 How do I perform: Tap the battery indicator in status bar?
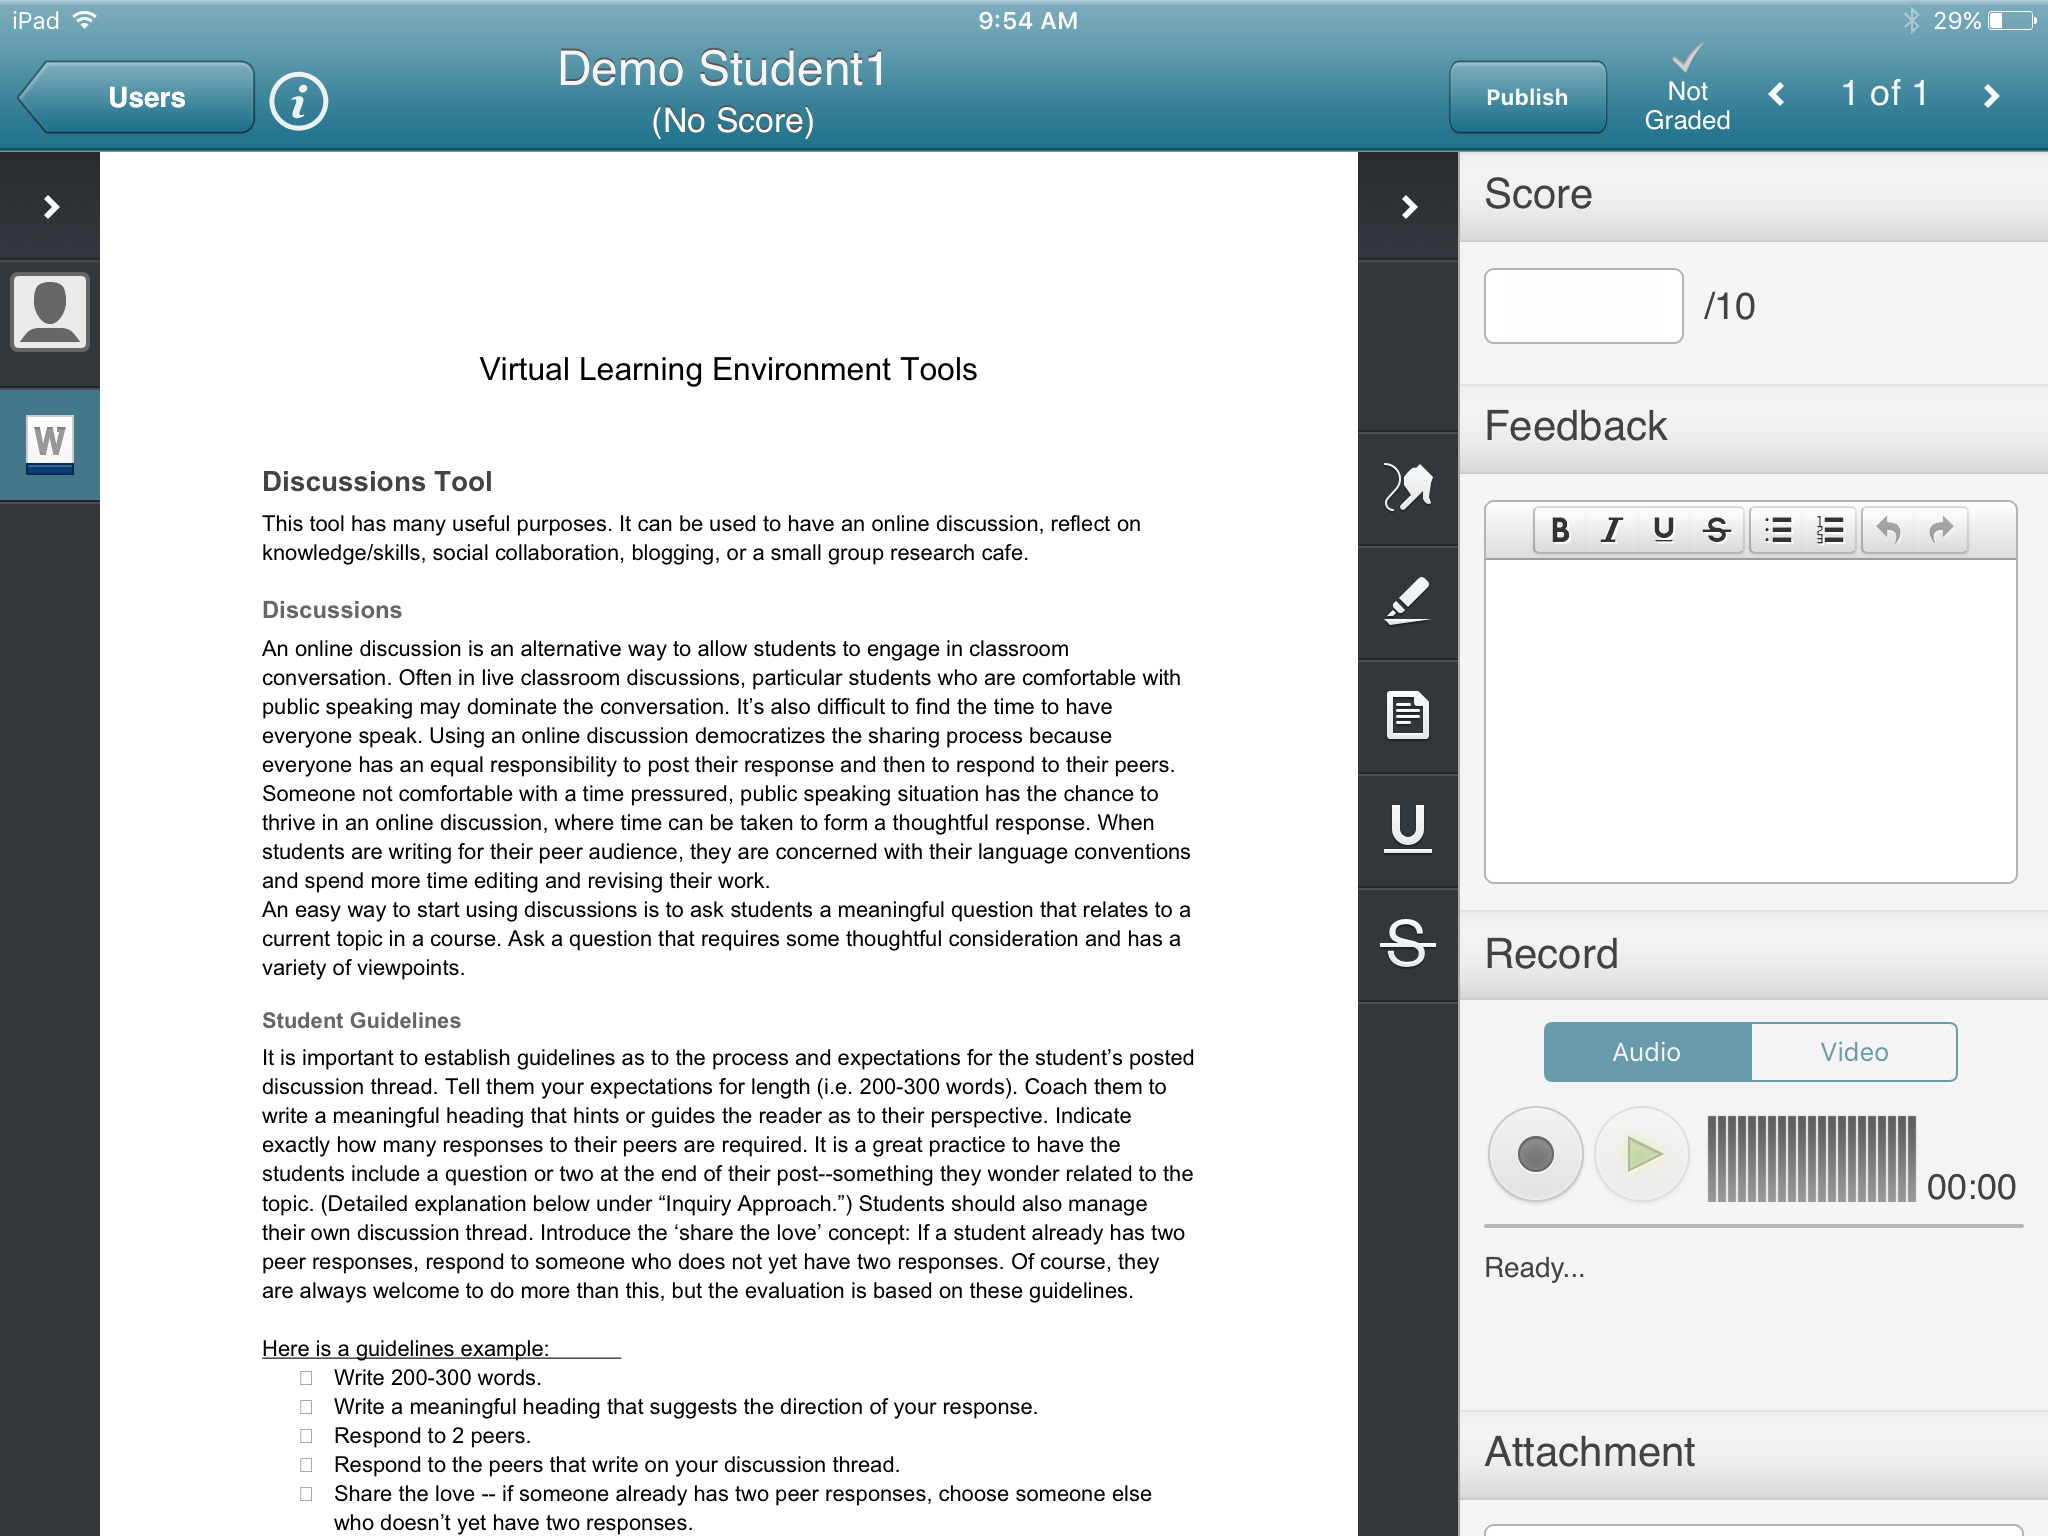click(2011, 20)
